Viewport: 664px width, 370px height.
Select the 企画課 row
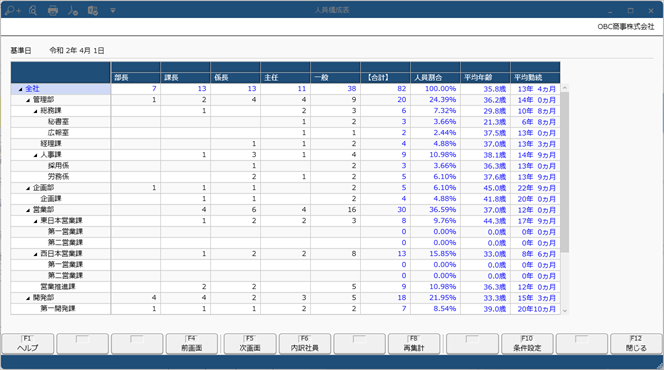[285, 199]
